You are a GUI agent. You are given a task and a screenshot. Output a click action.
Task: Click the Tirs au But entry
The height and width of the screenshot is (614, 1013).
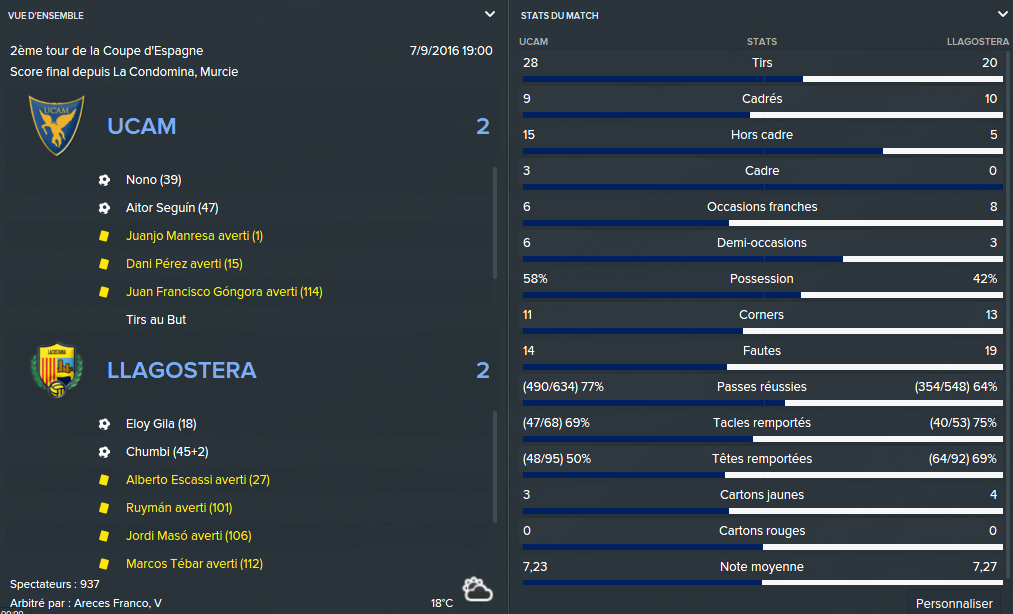(156, 320)
